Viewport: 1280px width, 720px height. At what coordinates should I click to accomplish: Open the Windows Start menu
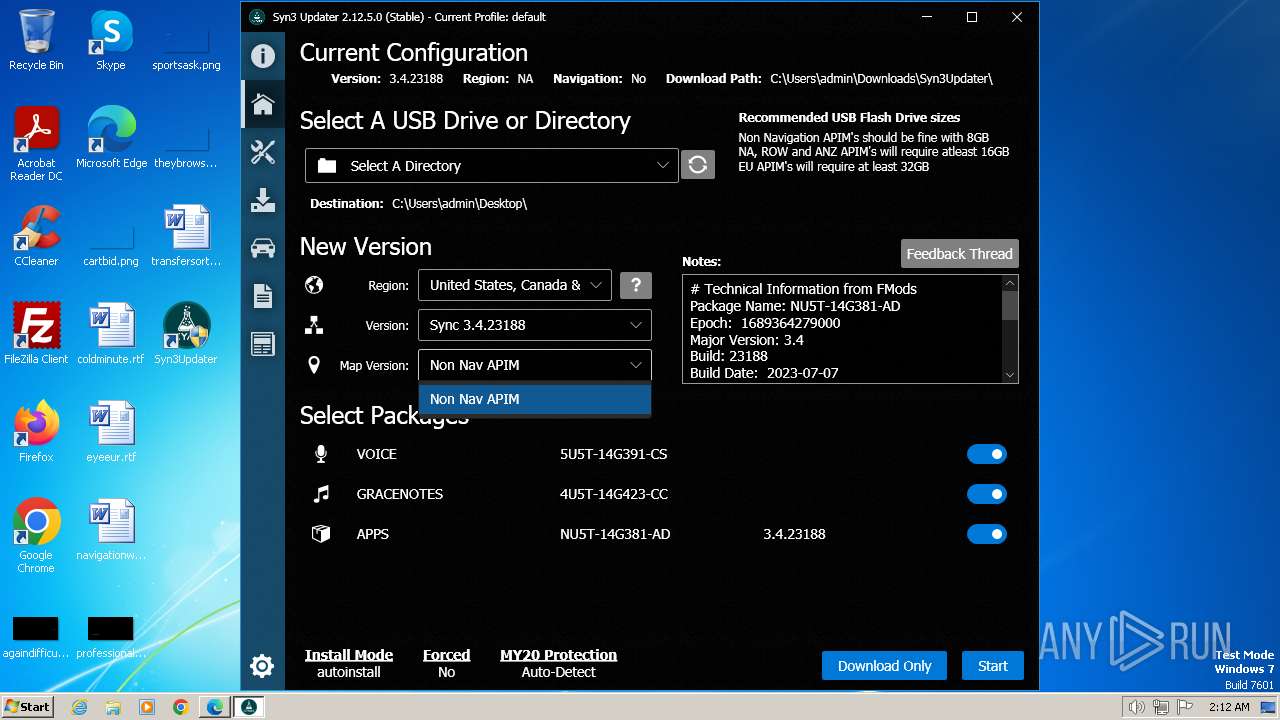tap(28, 706)
